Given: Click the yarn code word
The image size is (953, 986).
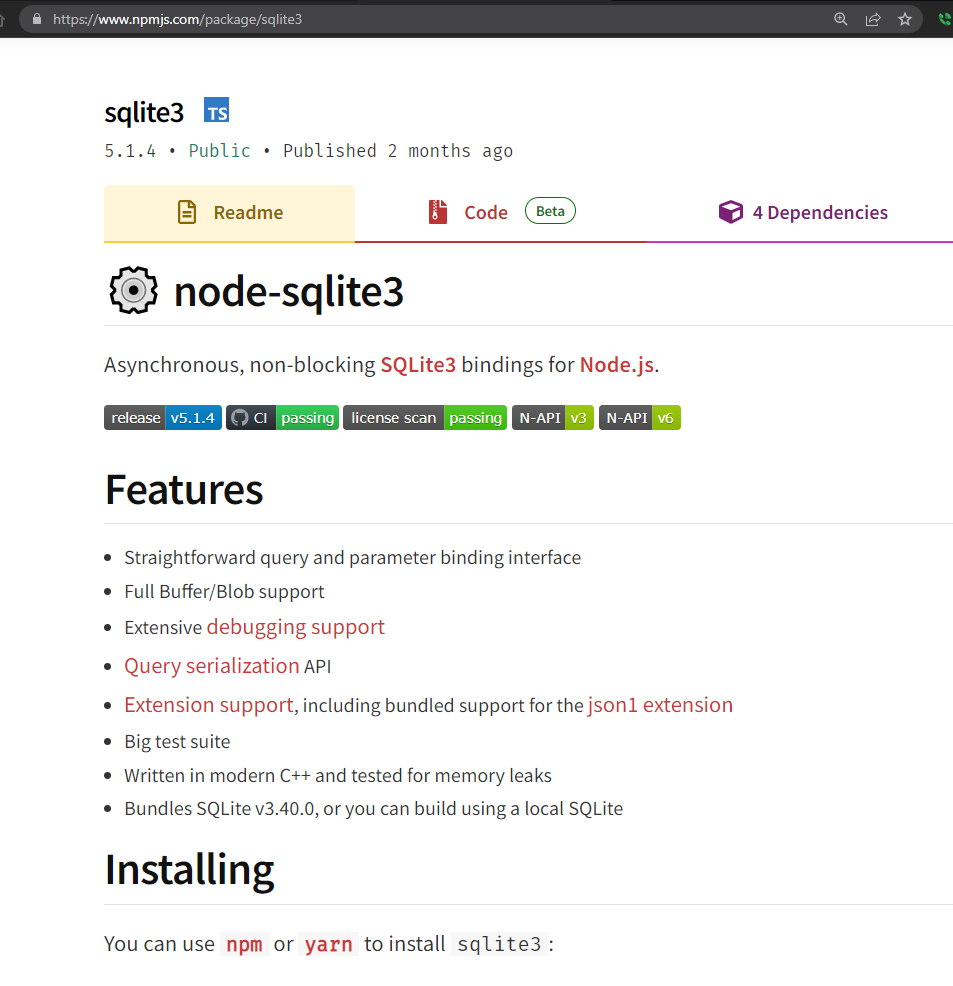Looking at the screenshot, I should tap(328, 944).
